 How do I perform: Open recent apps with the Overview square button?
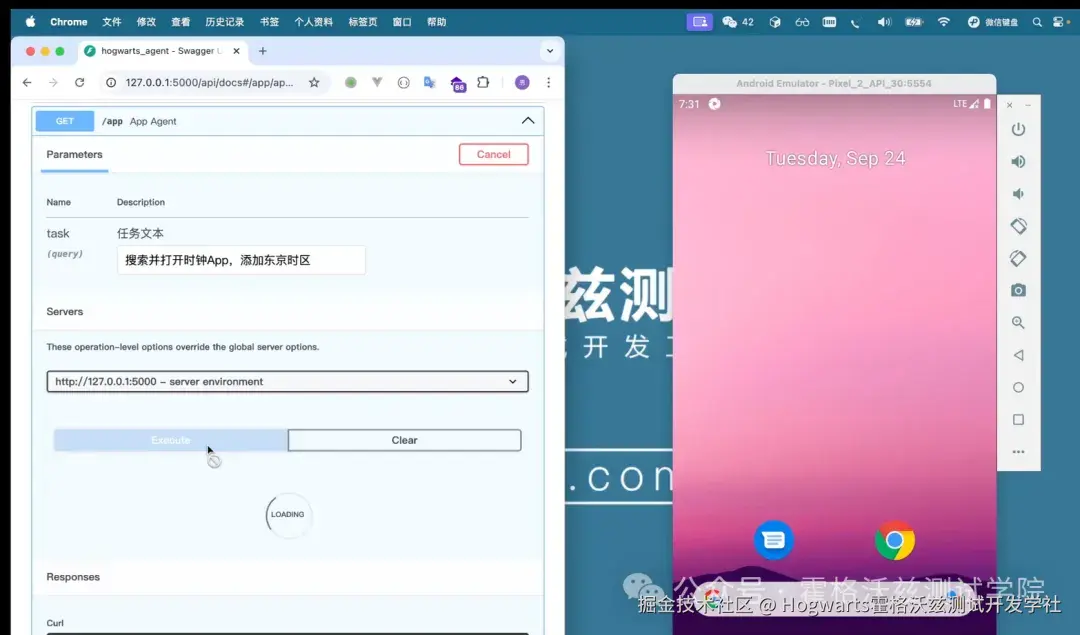[1018, 419]
